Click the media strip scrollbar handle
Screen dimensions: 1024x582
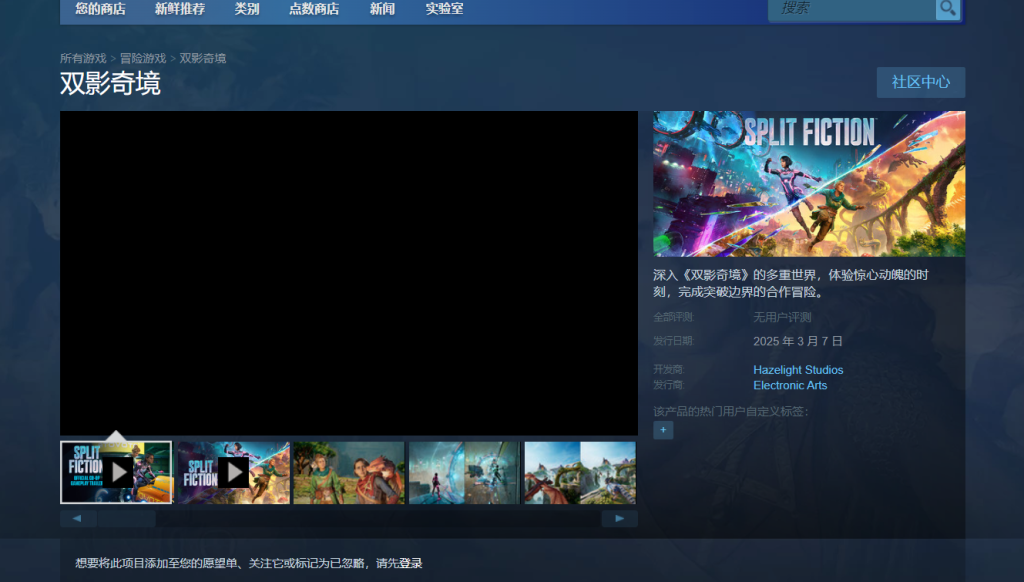point(126,519)
